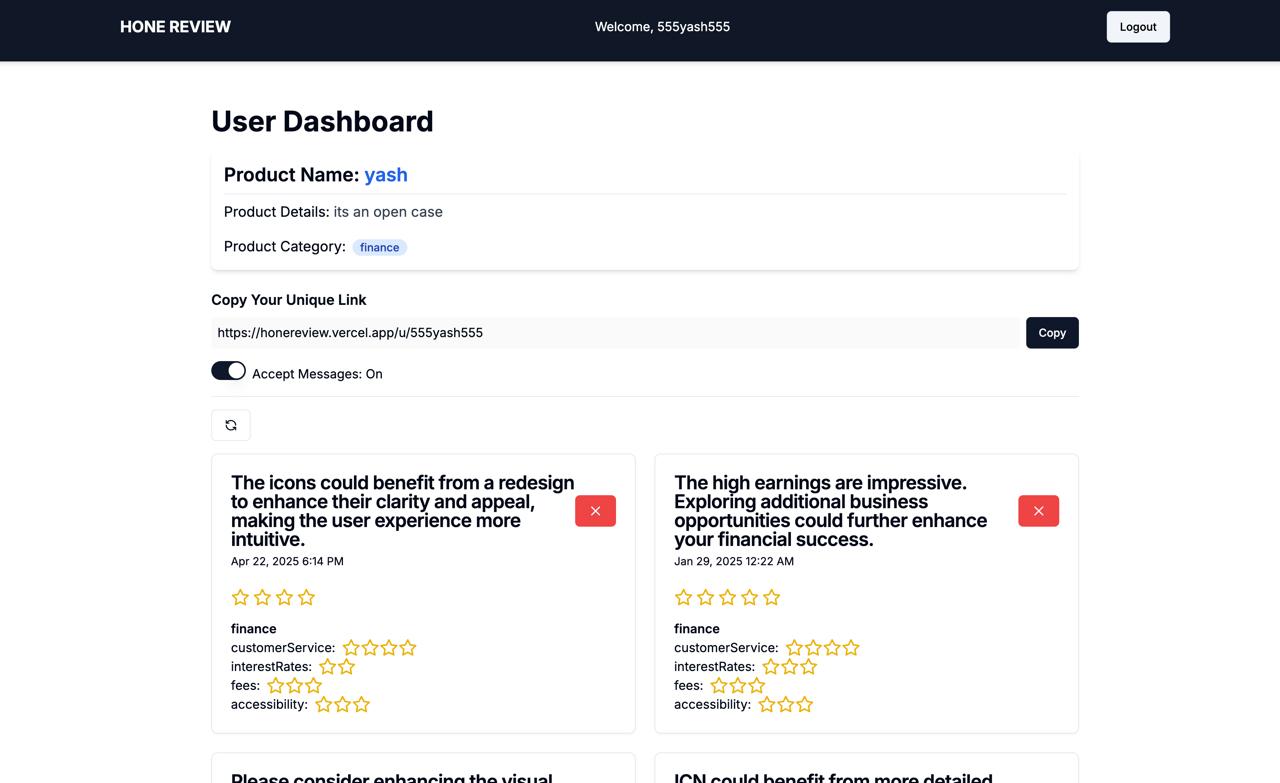Viewport: 1280px width, 783px height.
Task: Click the unique link URL field
Action: (x=615, y=333)
